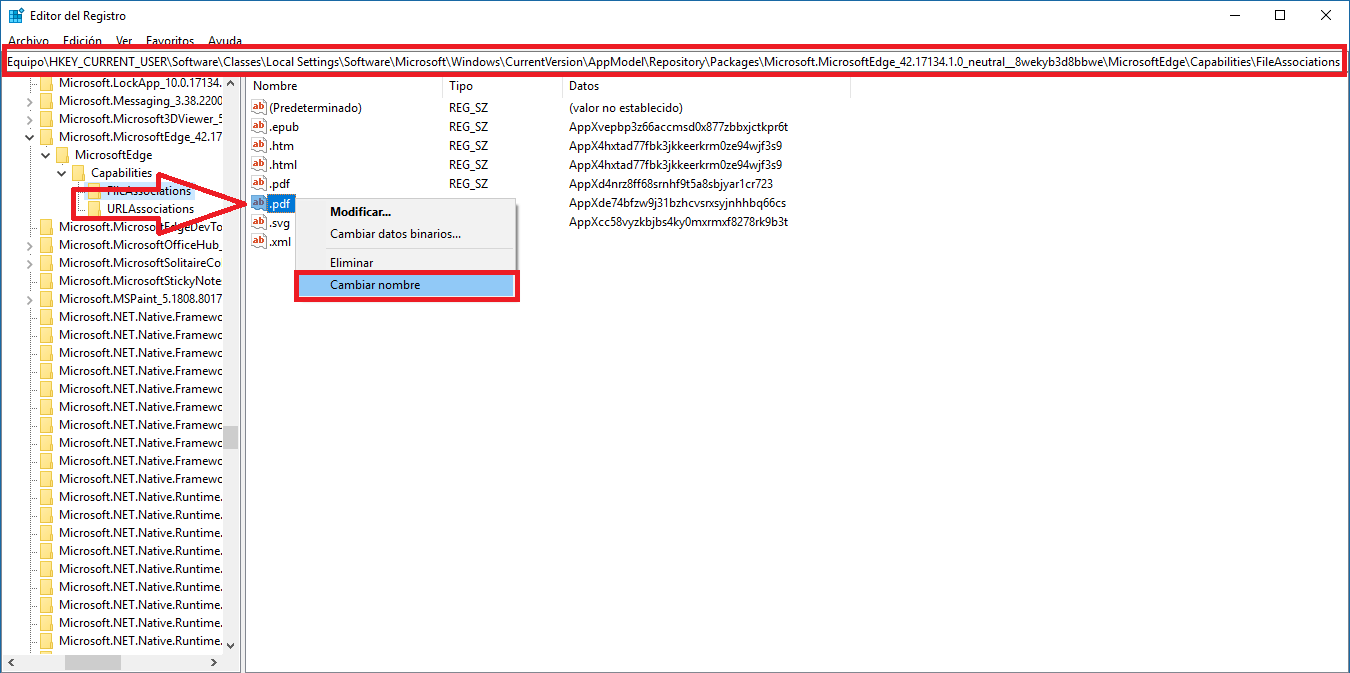Click the string value icon for .svg
This screenshot has height=673, width=1350.
pos(259,223)
